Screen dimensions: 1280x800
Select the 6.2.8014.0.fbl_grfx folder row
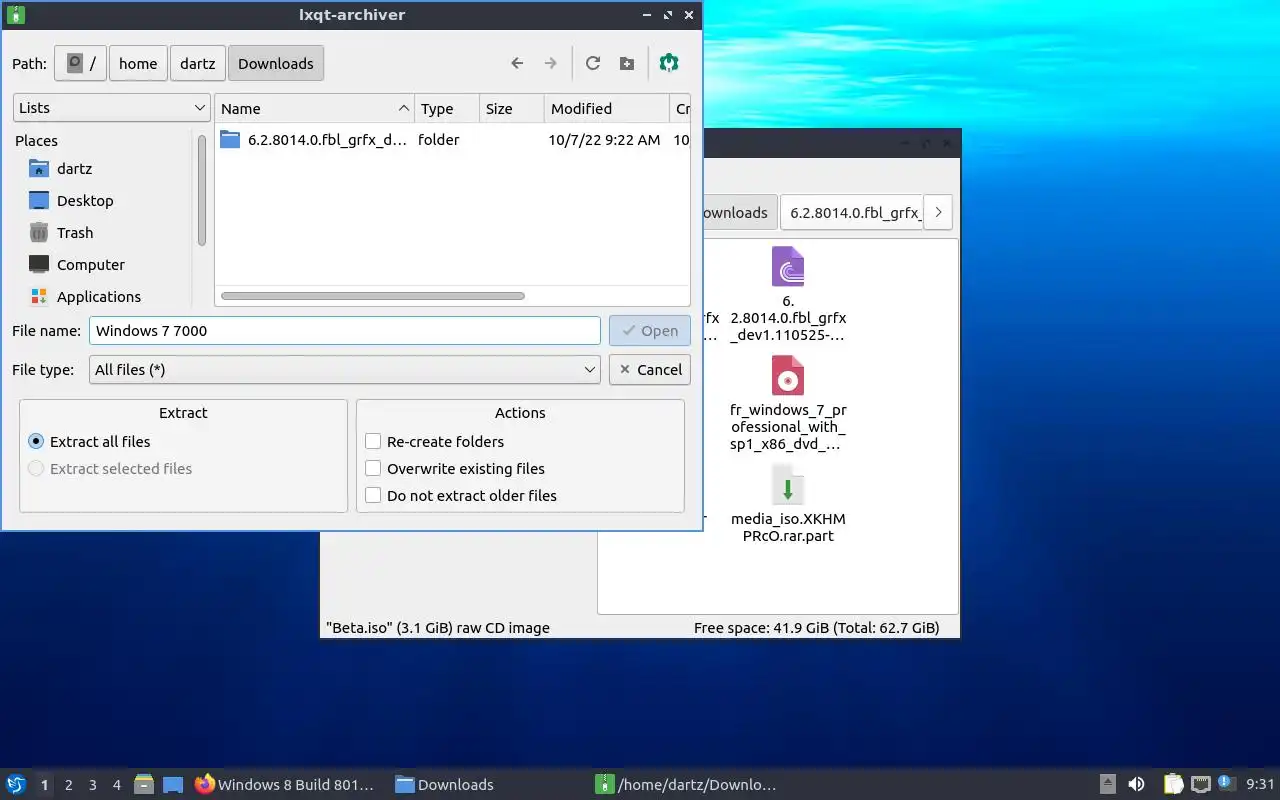[x=453, y=140]
